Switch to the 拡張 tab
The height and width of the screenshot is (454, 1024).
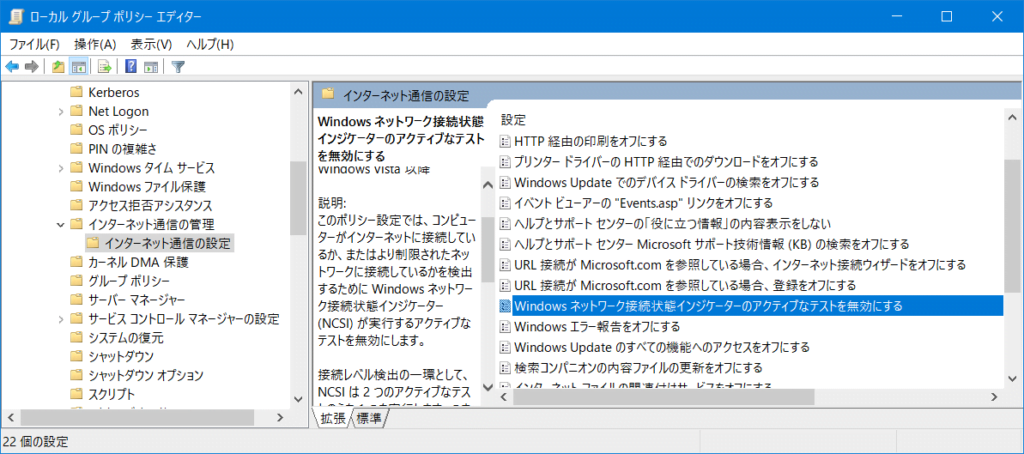click(x=333, y=420)
